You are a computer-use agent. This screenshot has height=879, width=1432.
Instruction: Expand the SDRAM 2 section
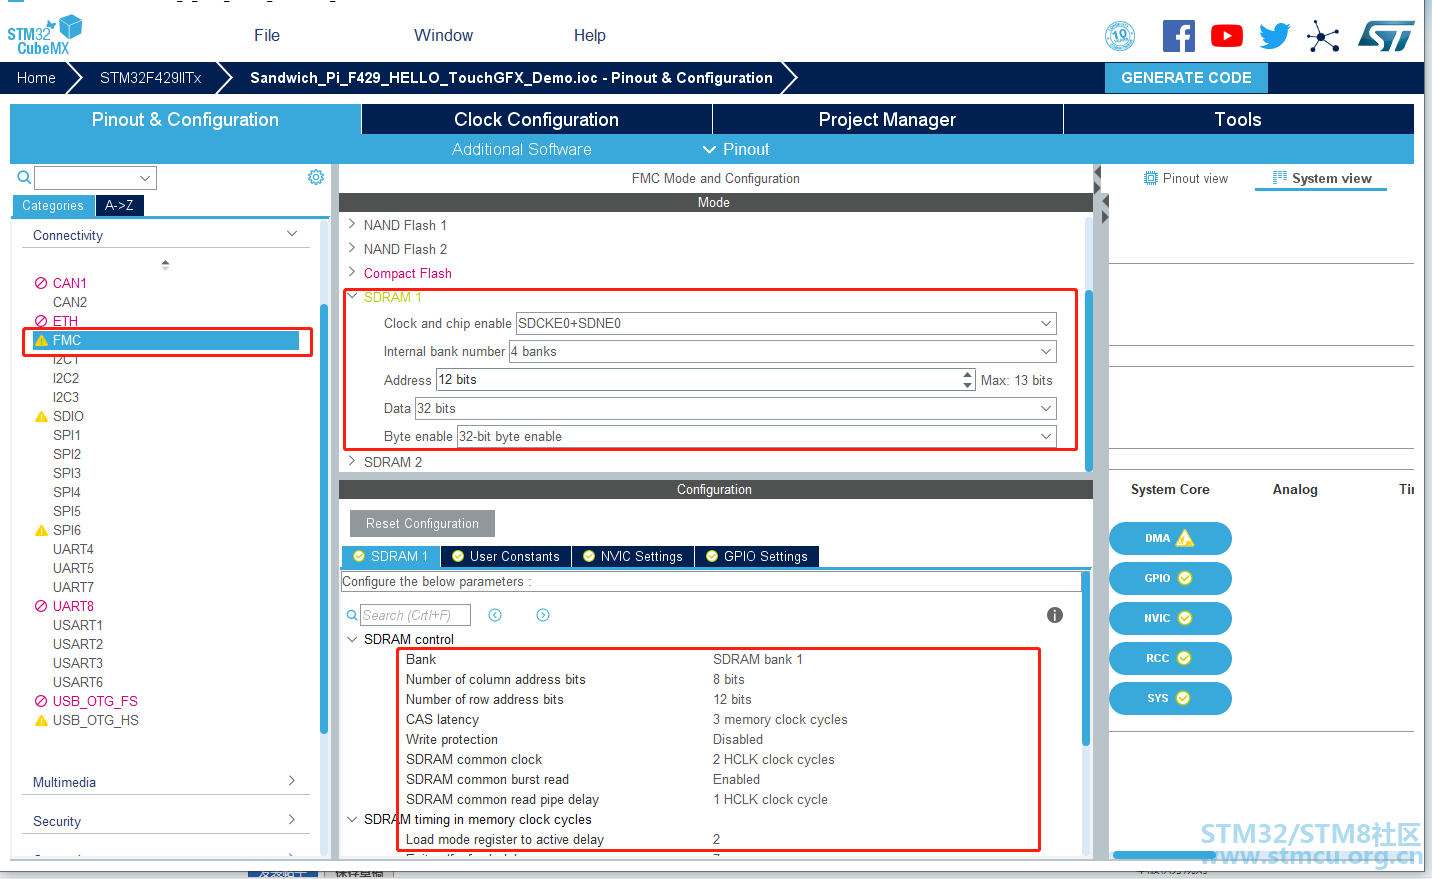coord(352,462)
